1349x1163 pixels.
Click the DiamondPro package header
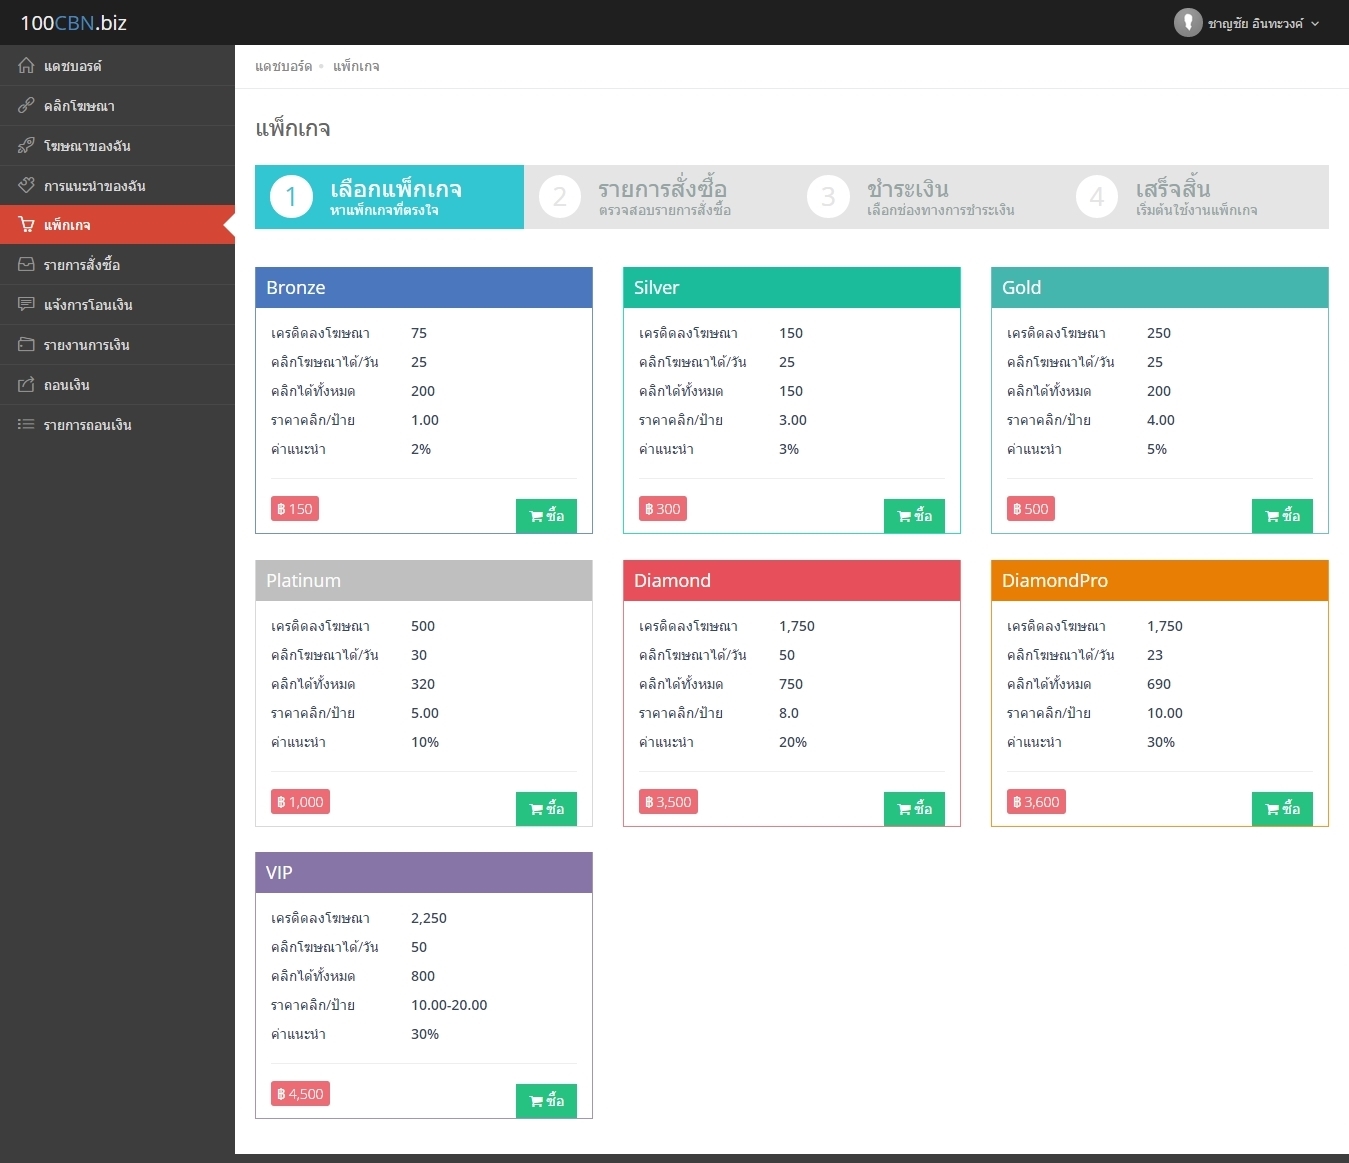[x=1160, y=581]
